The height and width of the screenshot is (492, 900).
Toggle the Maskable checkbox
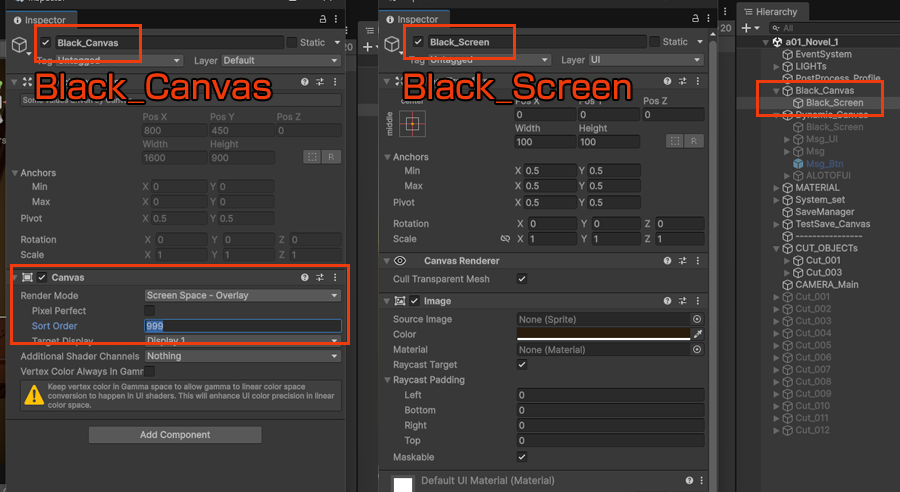tap(521, 457)
